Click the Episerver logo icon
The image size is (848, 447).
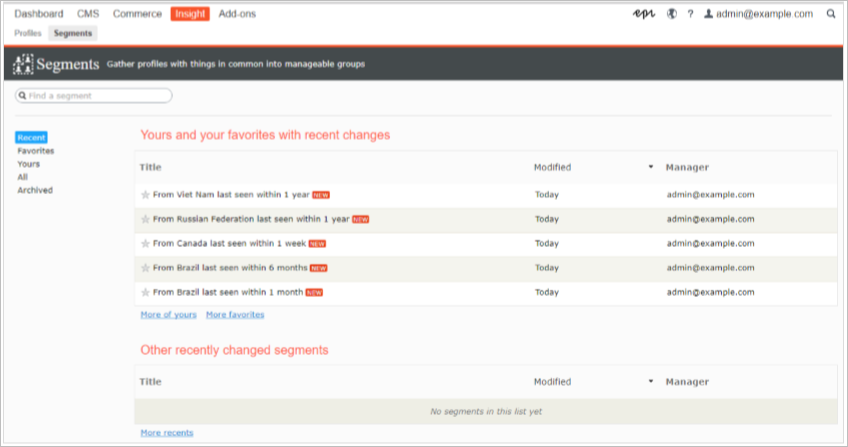(644, 14)
